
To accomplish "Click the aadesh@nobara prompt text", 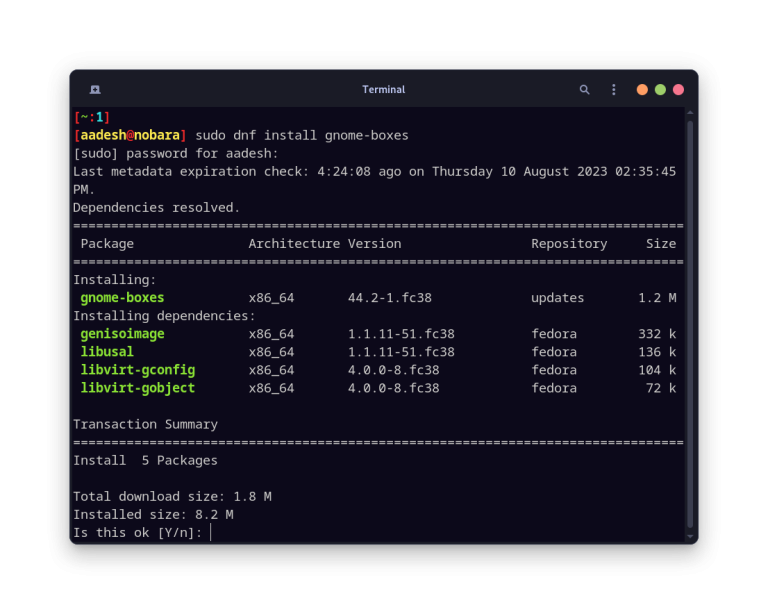I will click(x=130, y=135).
